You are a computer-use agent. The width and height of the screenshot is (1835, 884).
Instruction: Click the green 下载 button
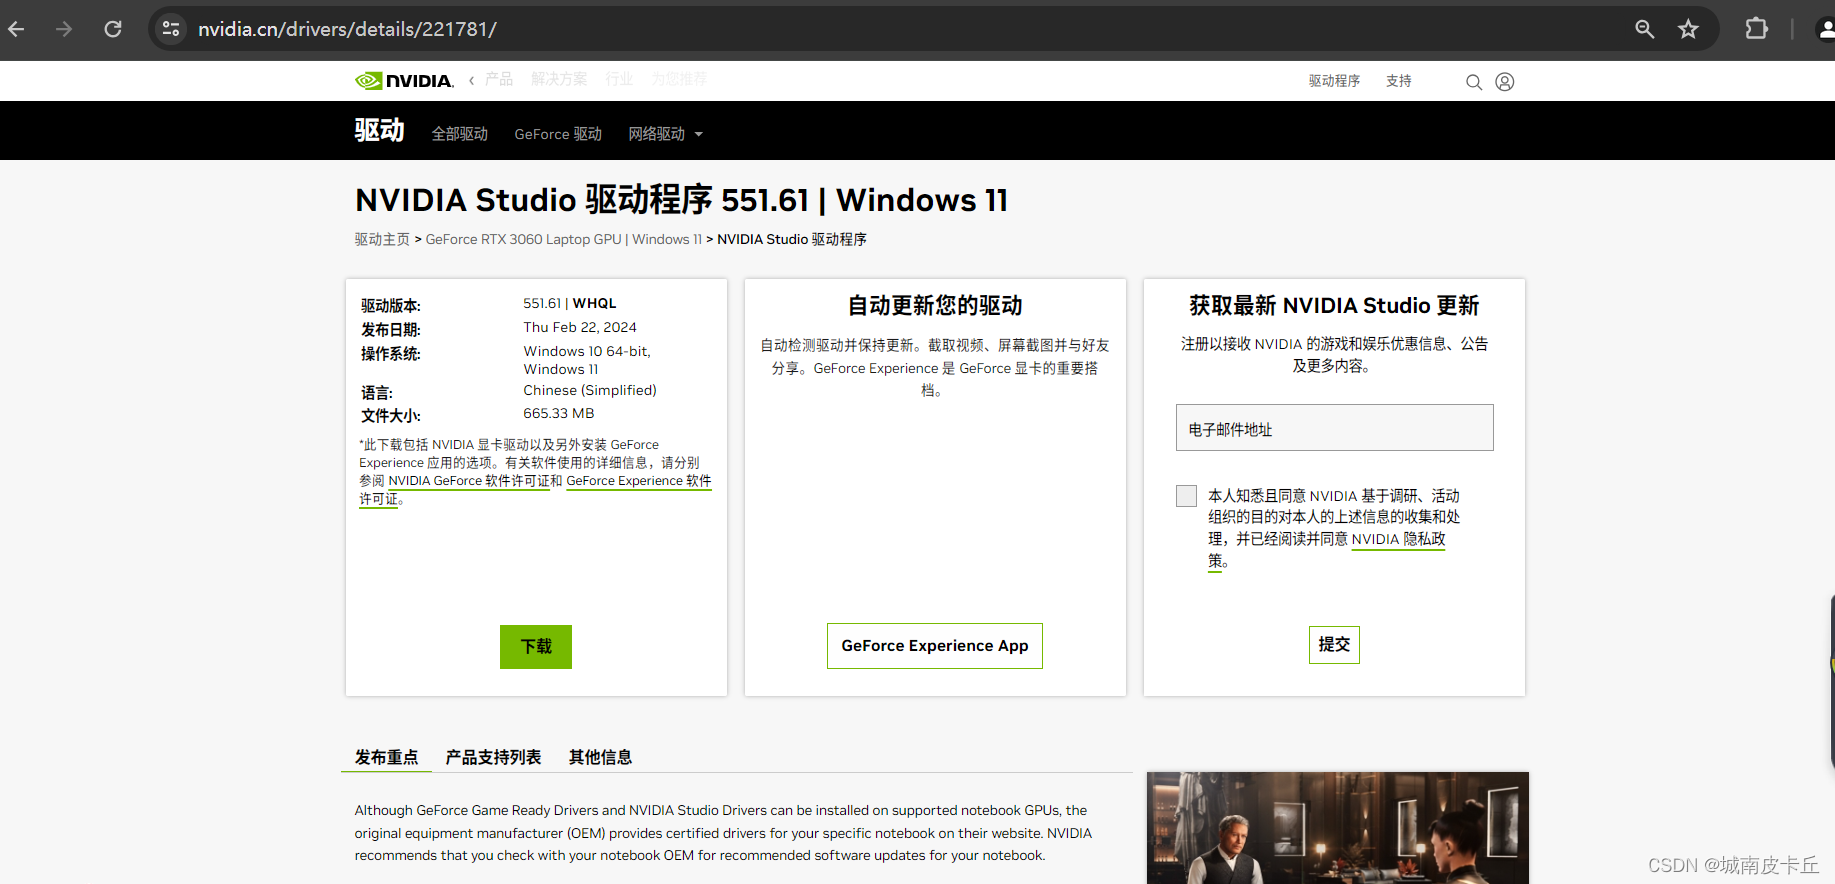[536, 647]
